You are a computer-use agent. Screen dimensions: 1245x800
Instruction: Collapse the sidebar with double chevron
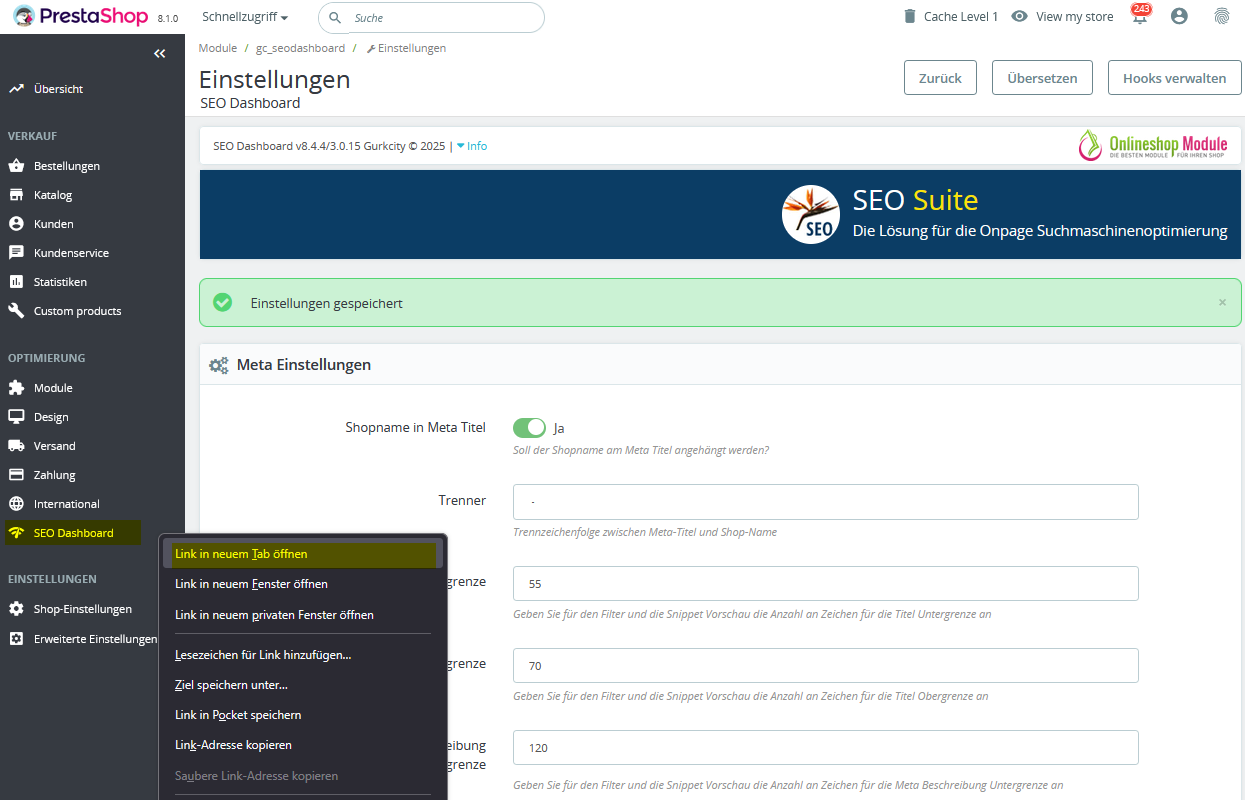[x=160, y=54]
